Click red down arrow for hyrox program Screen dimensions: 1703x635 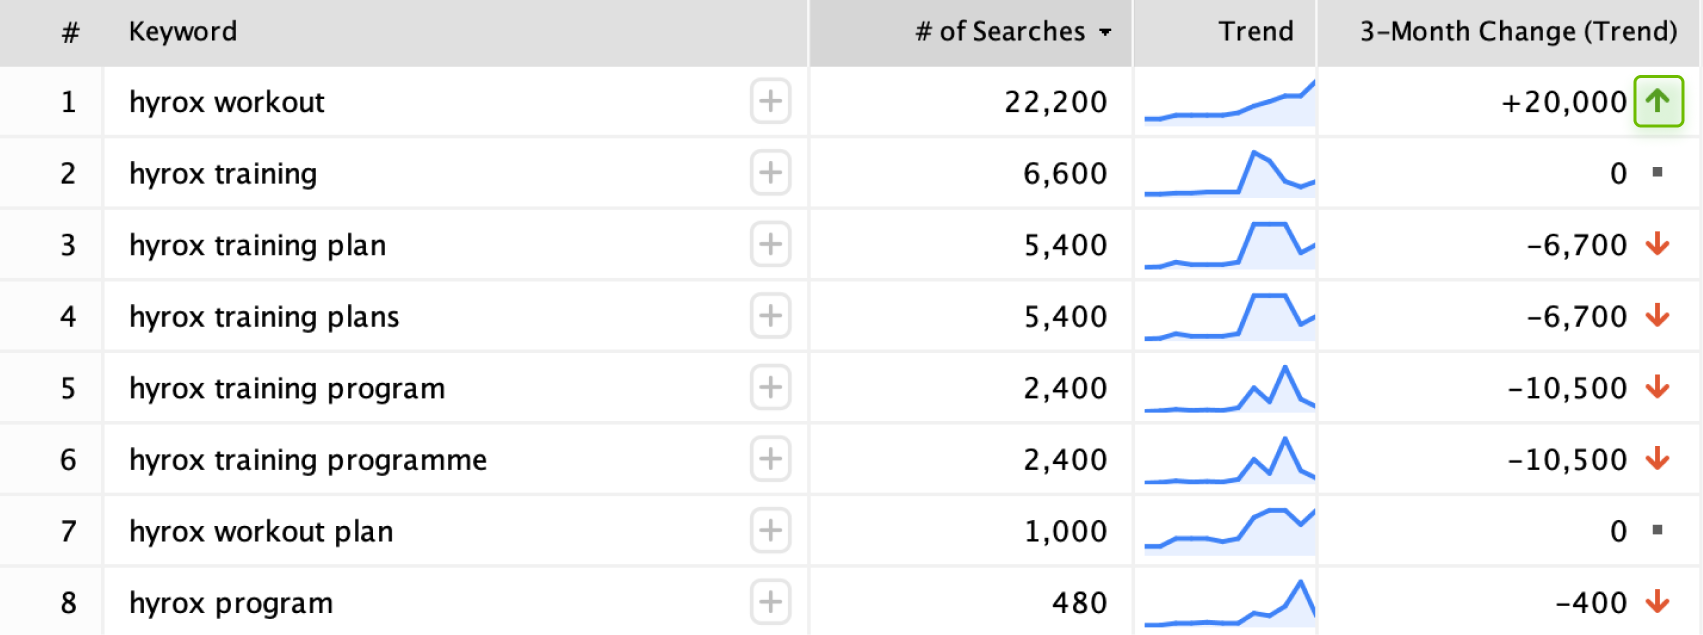click(1658, 602)
